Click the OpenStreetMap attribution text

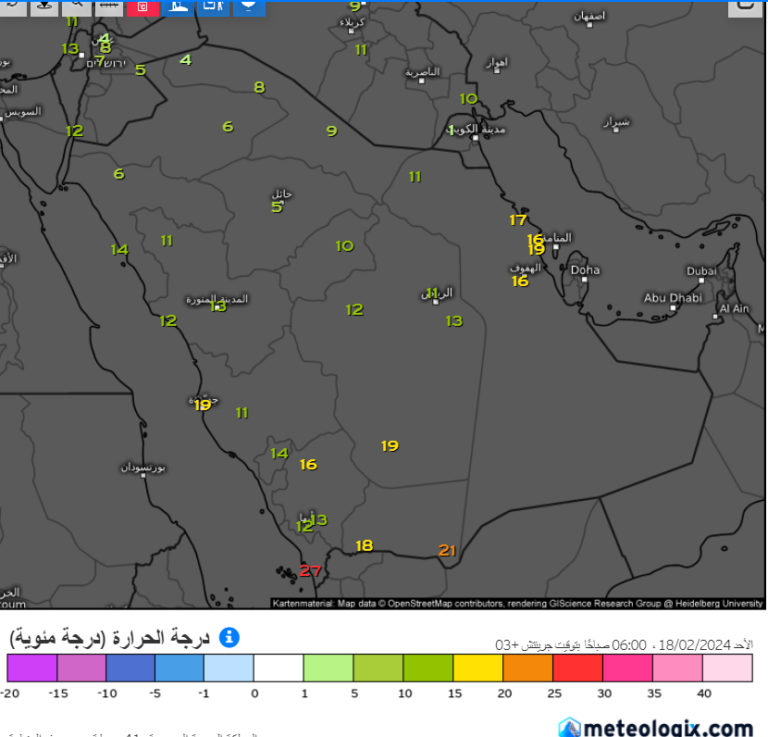coord(517,604)
